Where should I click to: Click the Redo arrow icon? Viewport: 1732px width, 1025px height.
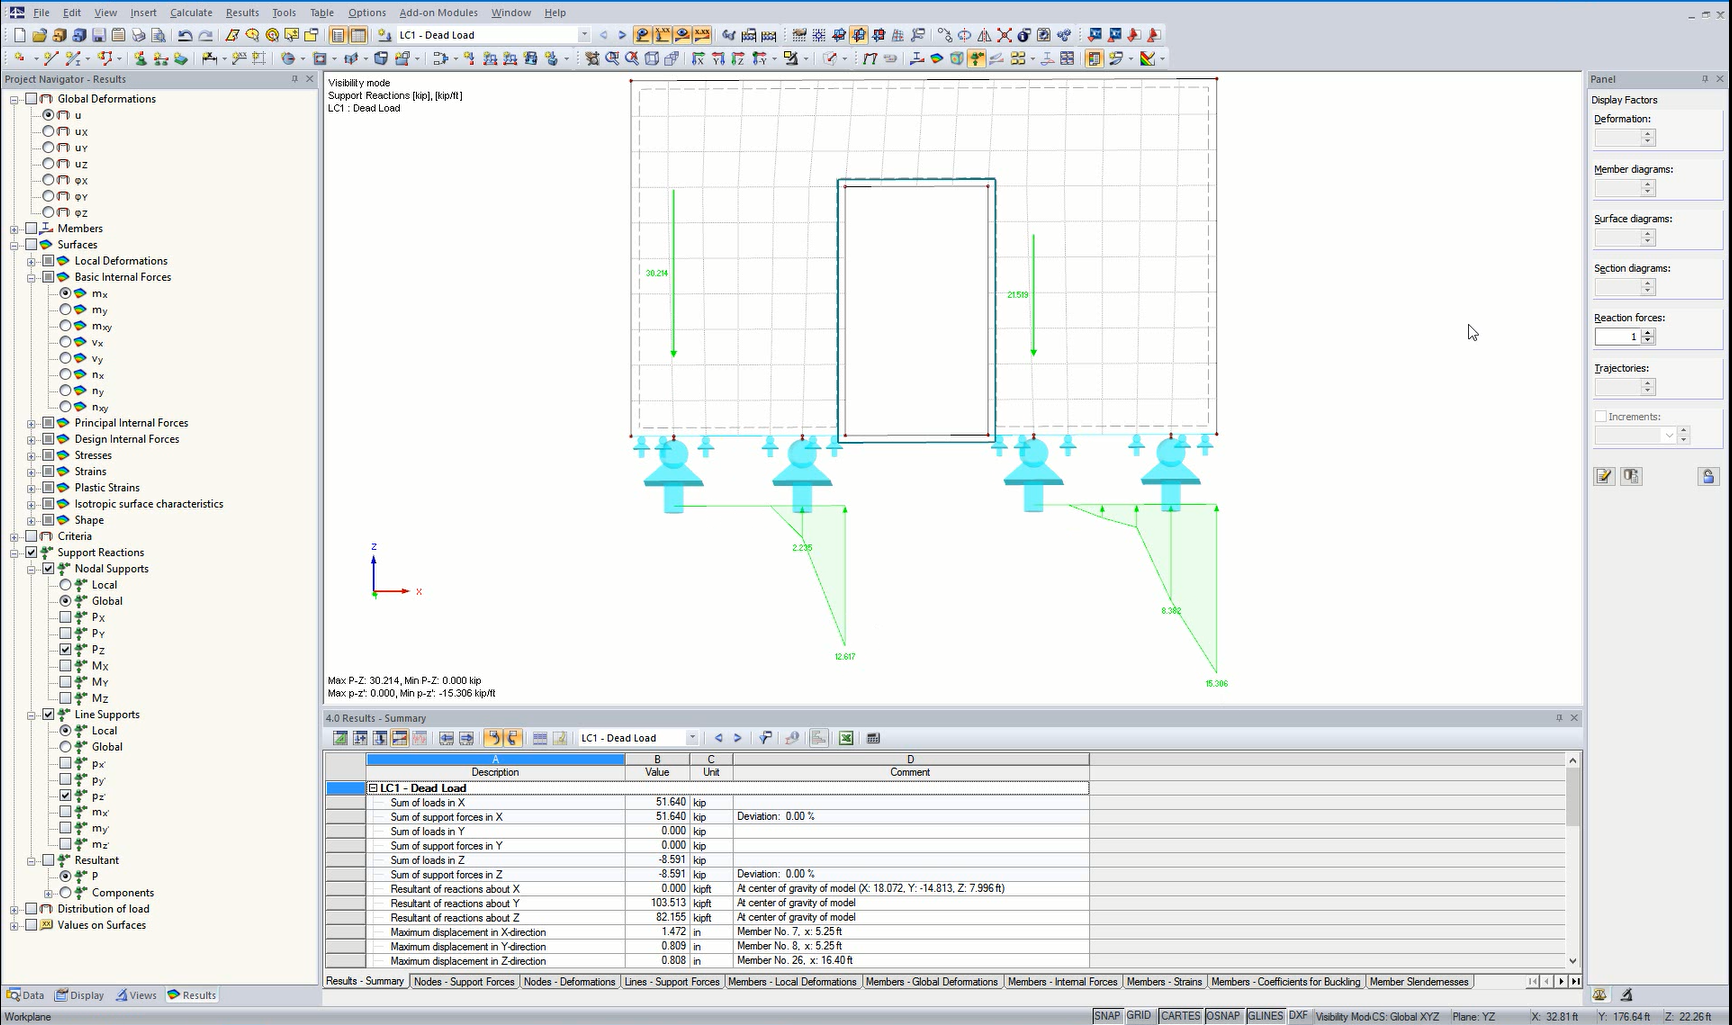(x=205, y=35)
